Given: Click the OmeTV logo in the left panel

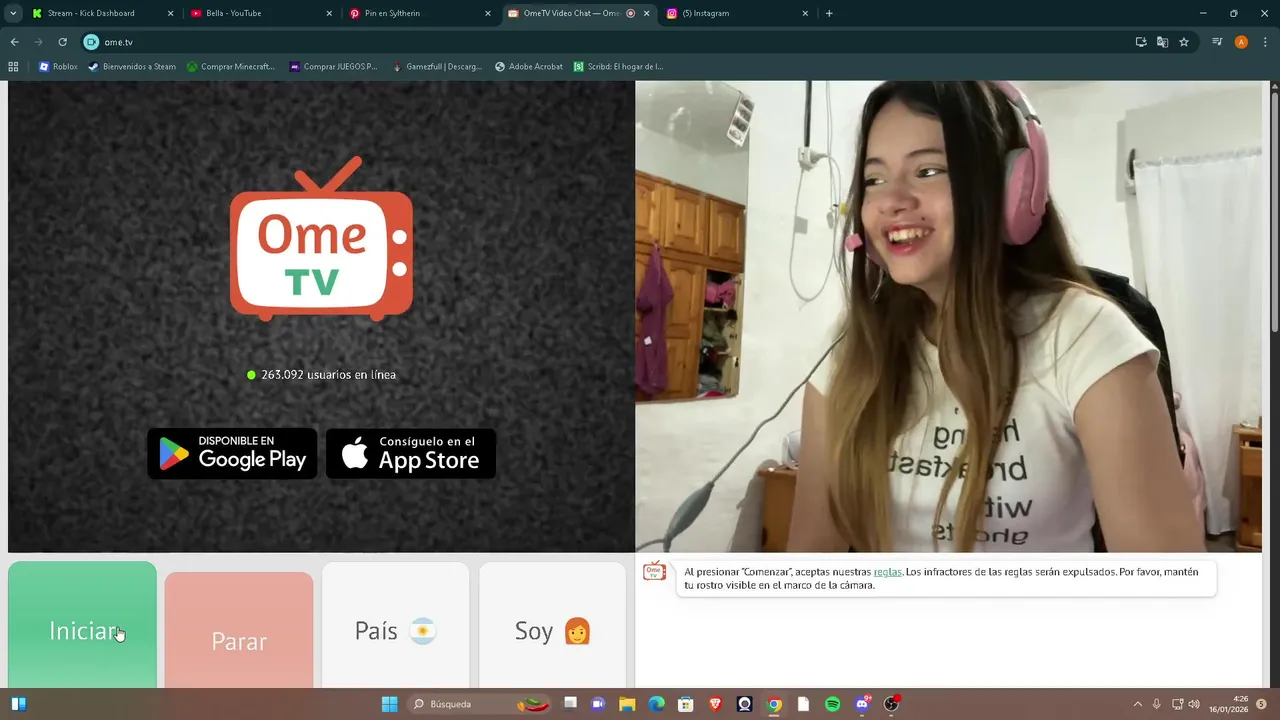Looking at the screenshot, I should [321, 239].
